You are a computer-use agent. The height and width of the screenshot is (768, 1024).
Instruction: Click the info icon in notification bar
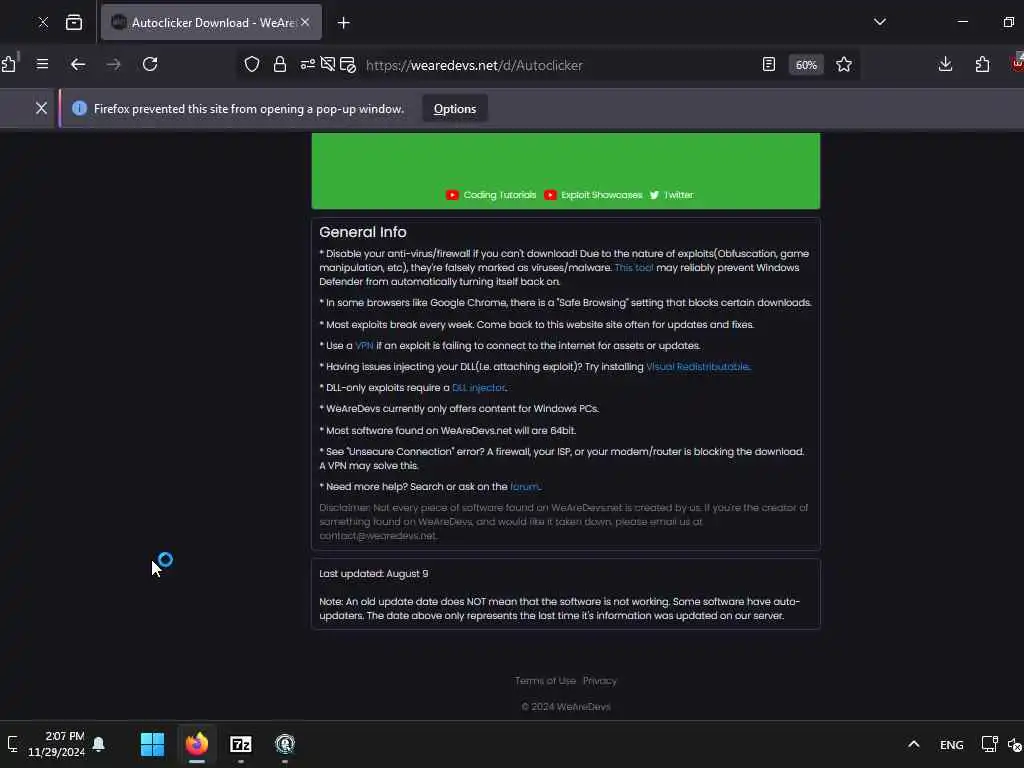click(x=79, y=108)
